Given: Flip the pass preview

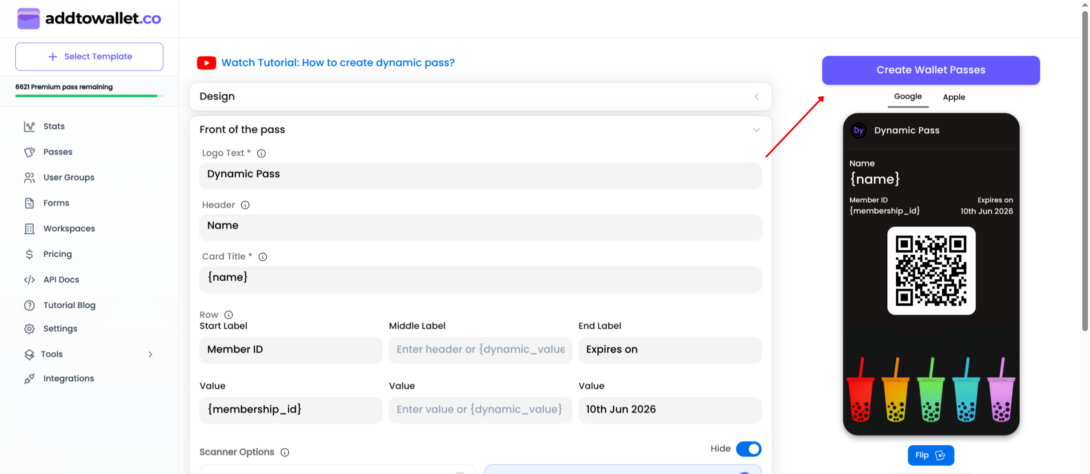Looking at the screenshot, I should coord(931,455).
